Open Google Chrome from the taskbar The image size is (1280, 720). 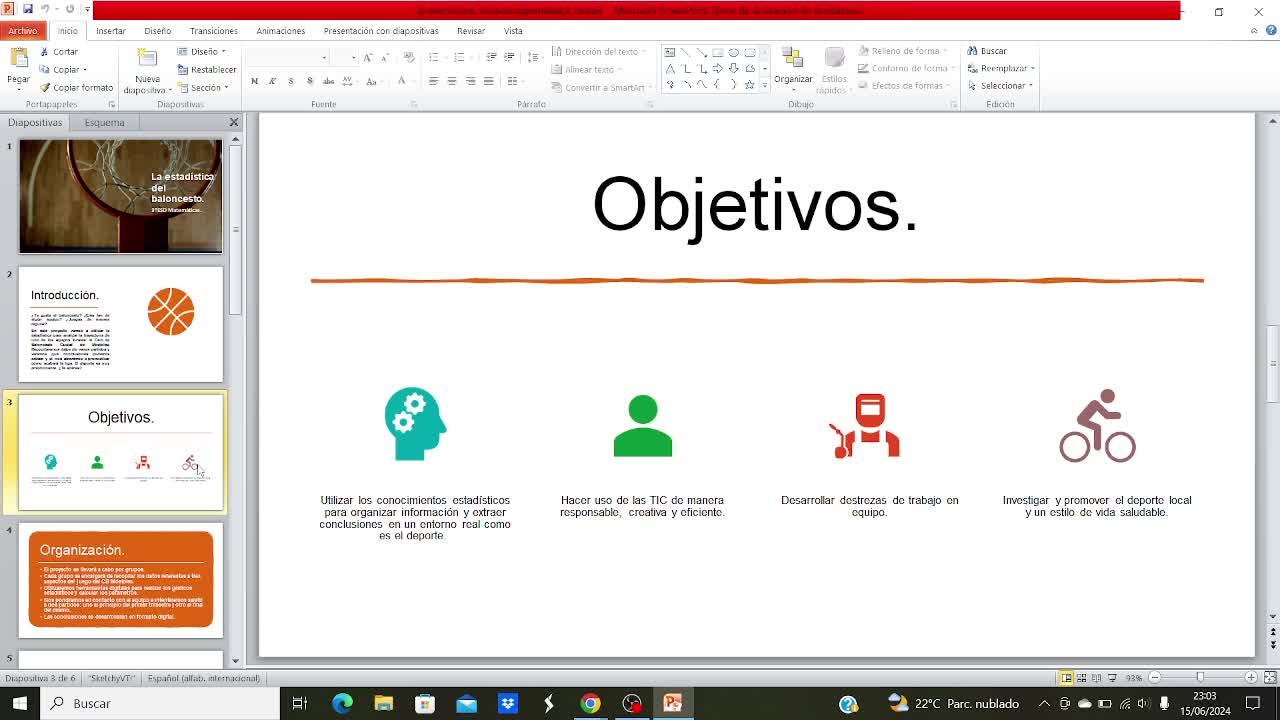click(590, 704)
